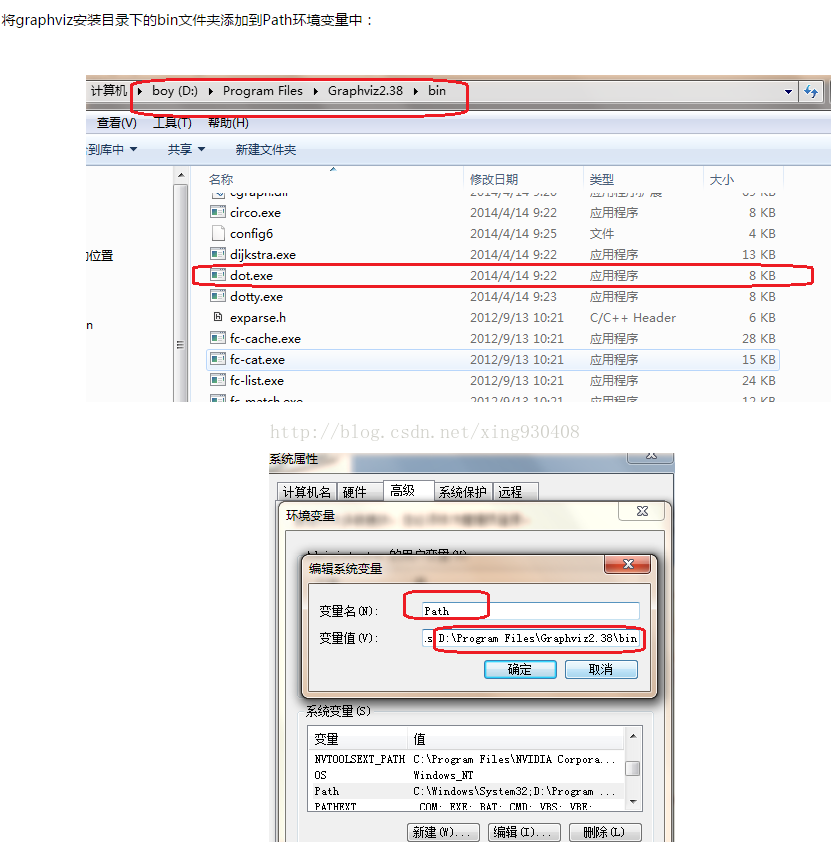Close the 环境变量 dialog
This screenshot has width=831, height=842.
[642, 511]
